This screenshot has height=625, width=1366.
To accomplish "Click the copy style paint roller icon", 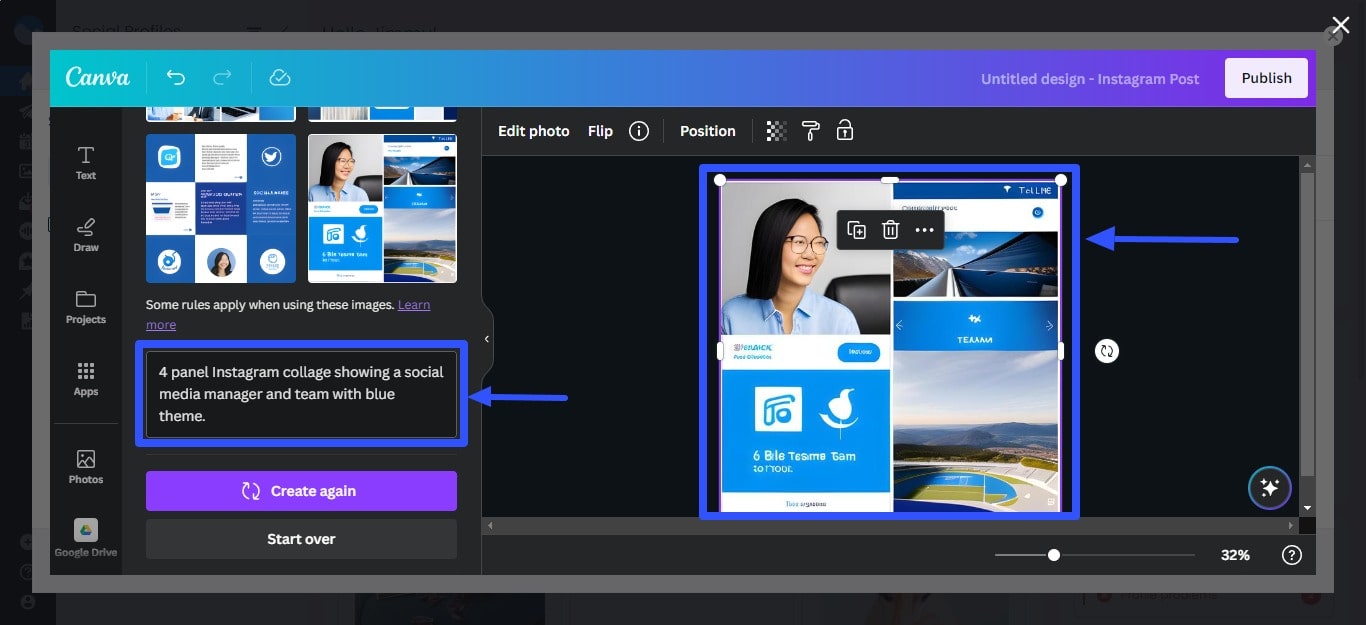I will (x=810, y=131).
